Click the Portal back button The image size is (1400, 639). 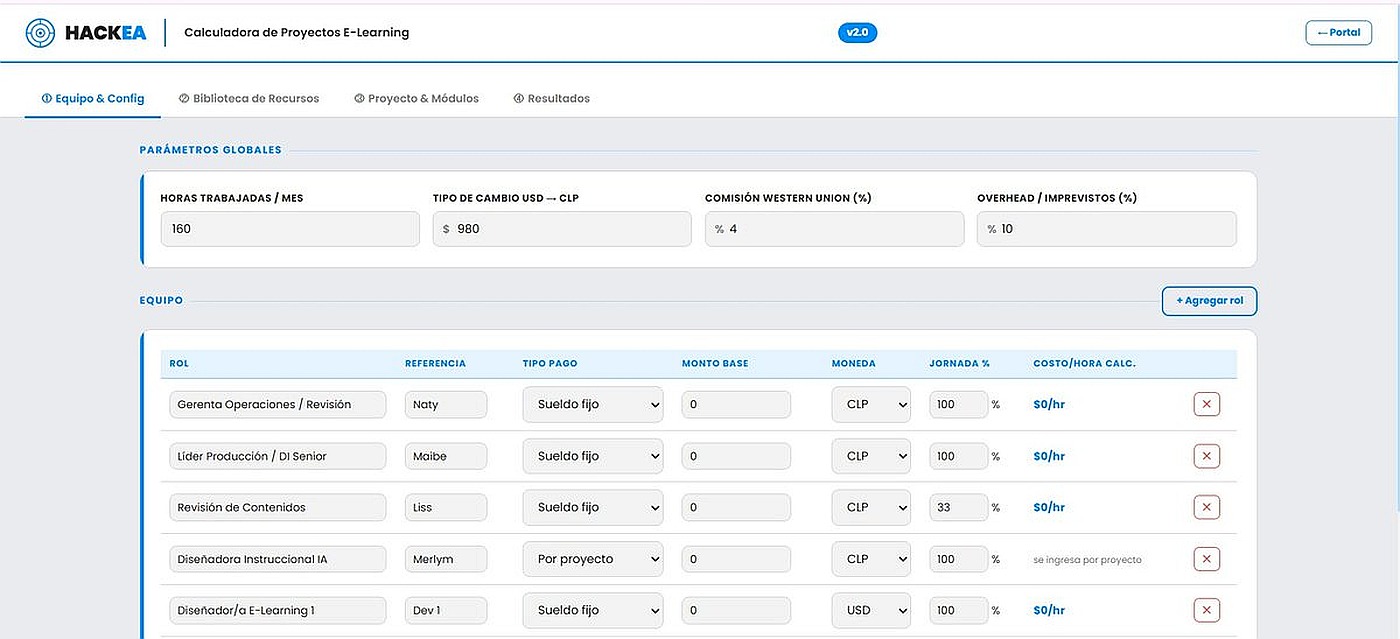tap(1338, 32)
